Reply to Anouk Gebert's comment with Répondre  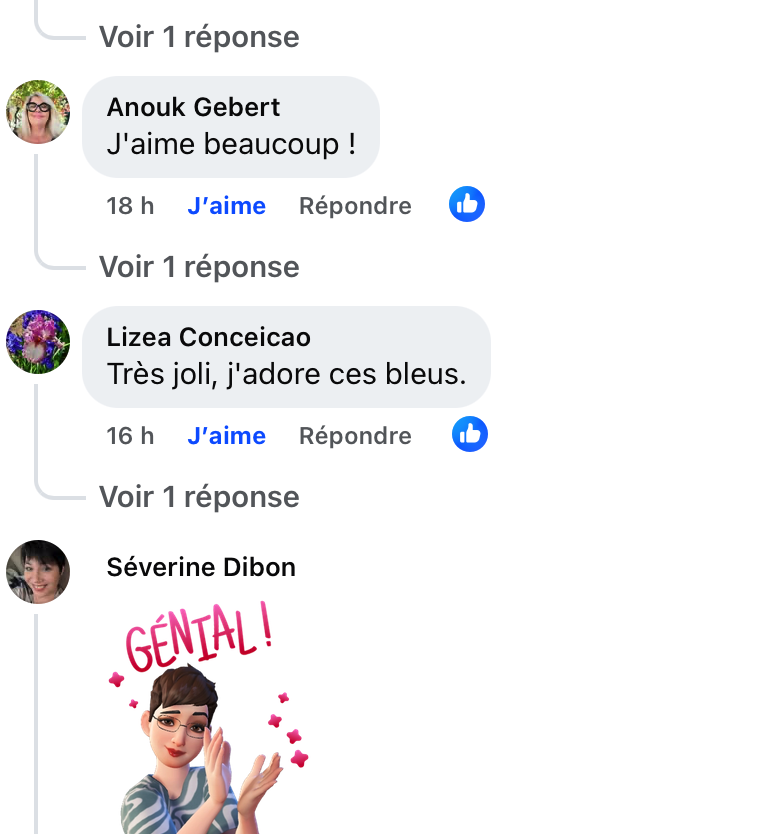[355, 206]
